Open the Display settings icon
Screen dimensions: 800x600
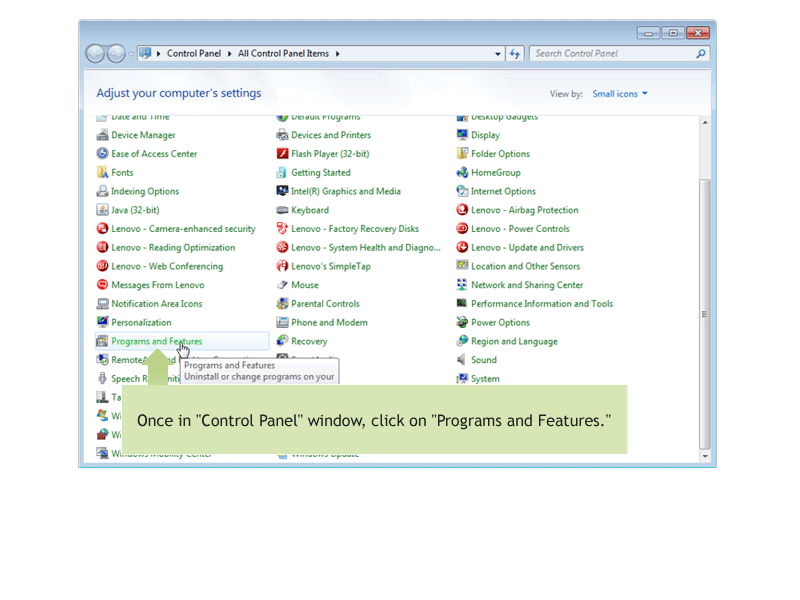pyautogui.click(x=462, y=135)
